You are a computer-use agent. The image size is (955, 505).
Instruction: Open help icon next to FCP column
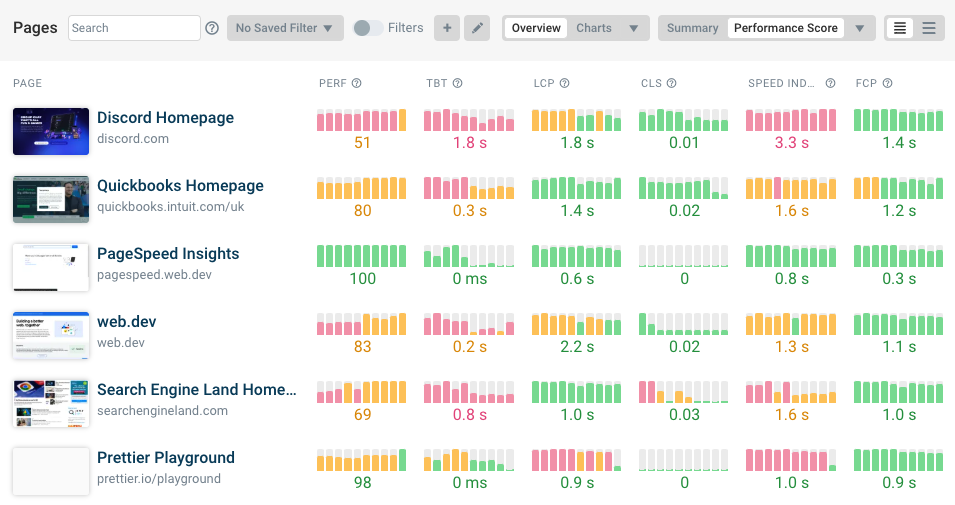[887, 83]
